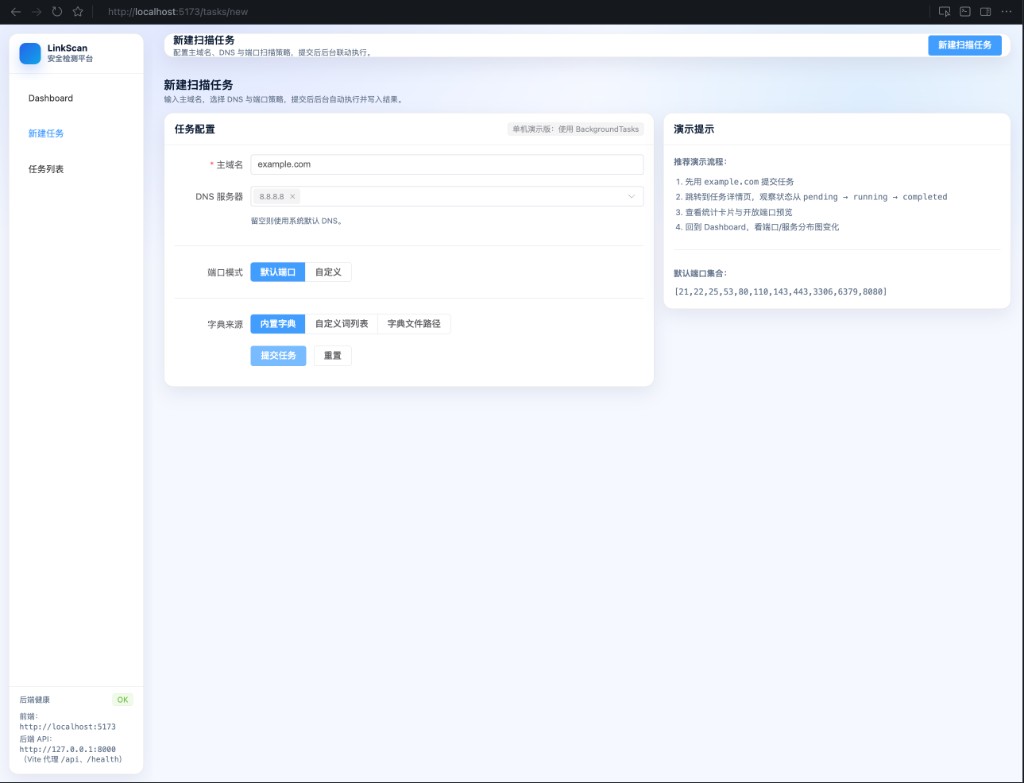Expand the DNS 服务器 dropdown arrow
The image size is (1024, 783).
pos(631,197)
